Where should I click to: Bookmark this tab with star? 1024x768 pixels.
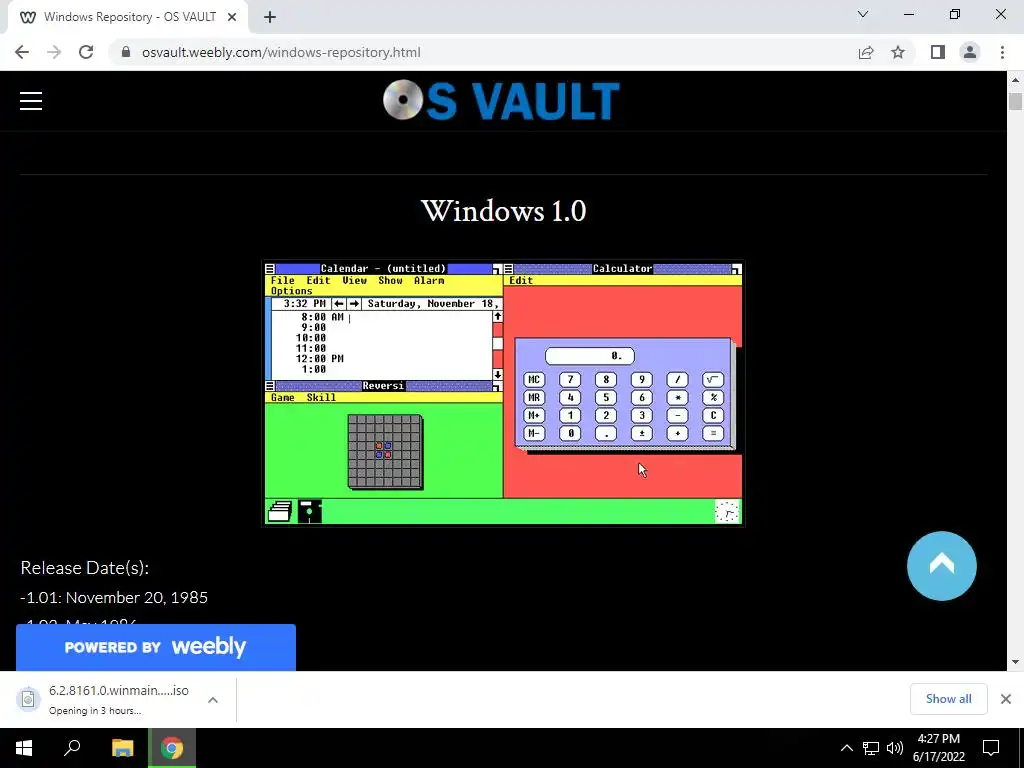(898, 52)
